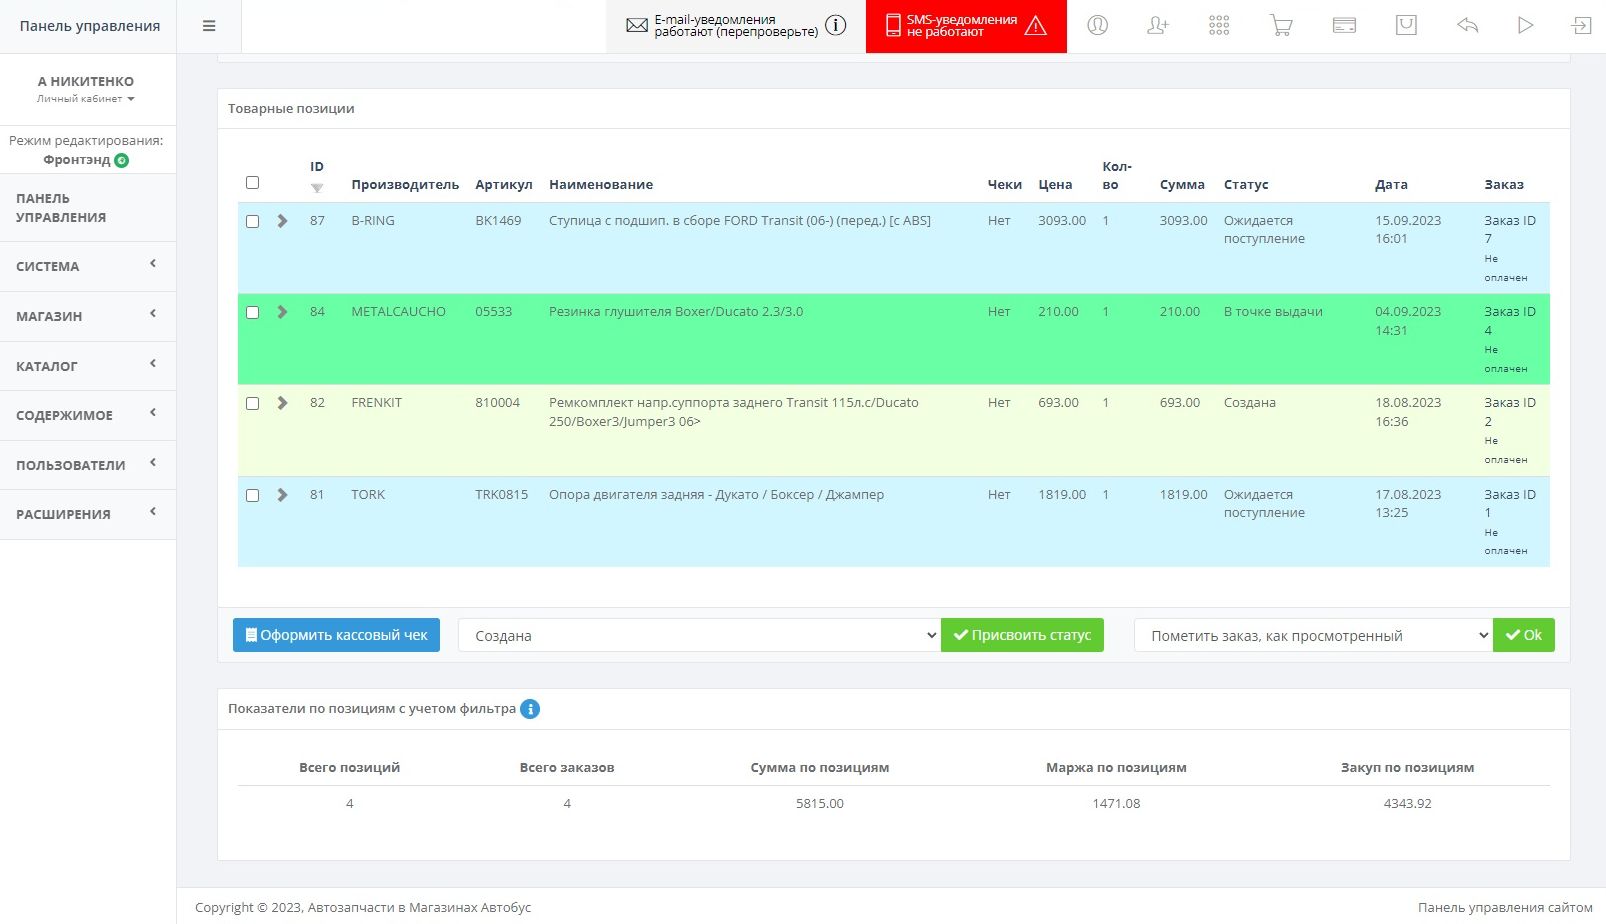1606x924 pixels.
Task: Select the checkbox for METALCAUCHO row 84
Action: (x=253, y=313)
